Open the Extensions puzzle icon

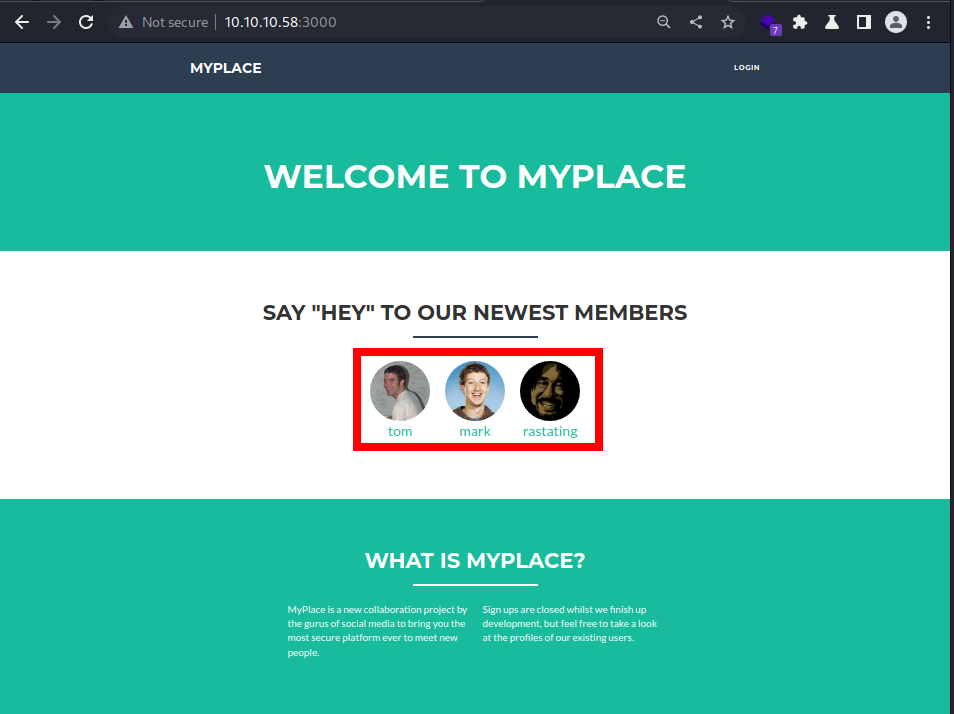pyautogui.click(x=800, y=23)
